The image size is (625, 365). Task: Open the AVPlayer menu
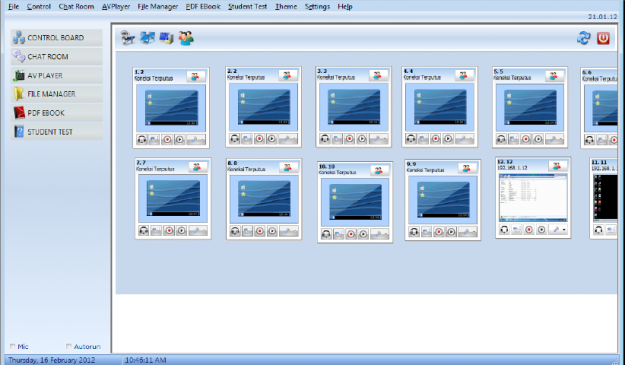(116, 7)
